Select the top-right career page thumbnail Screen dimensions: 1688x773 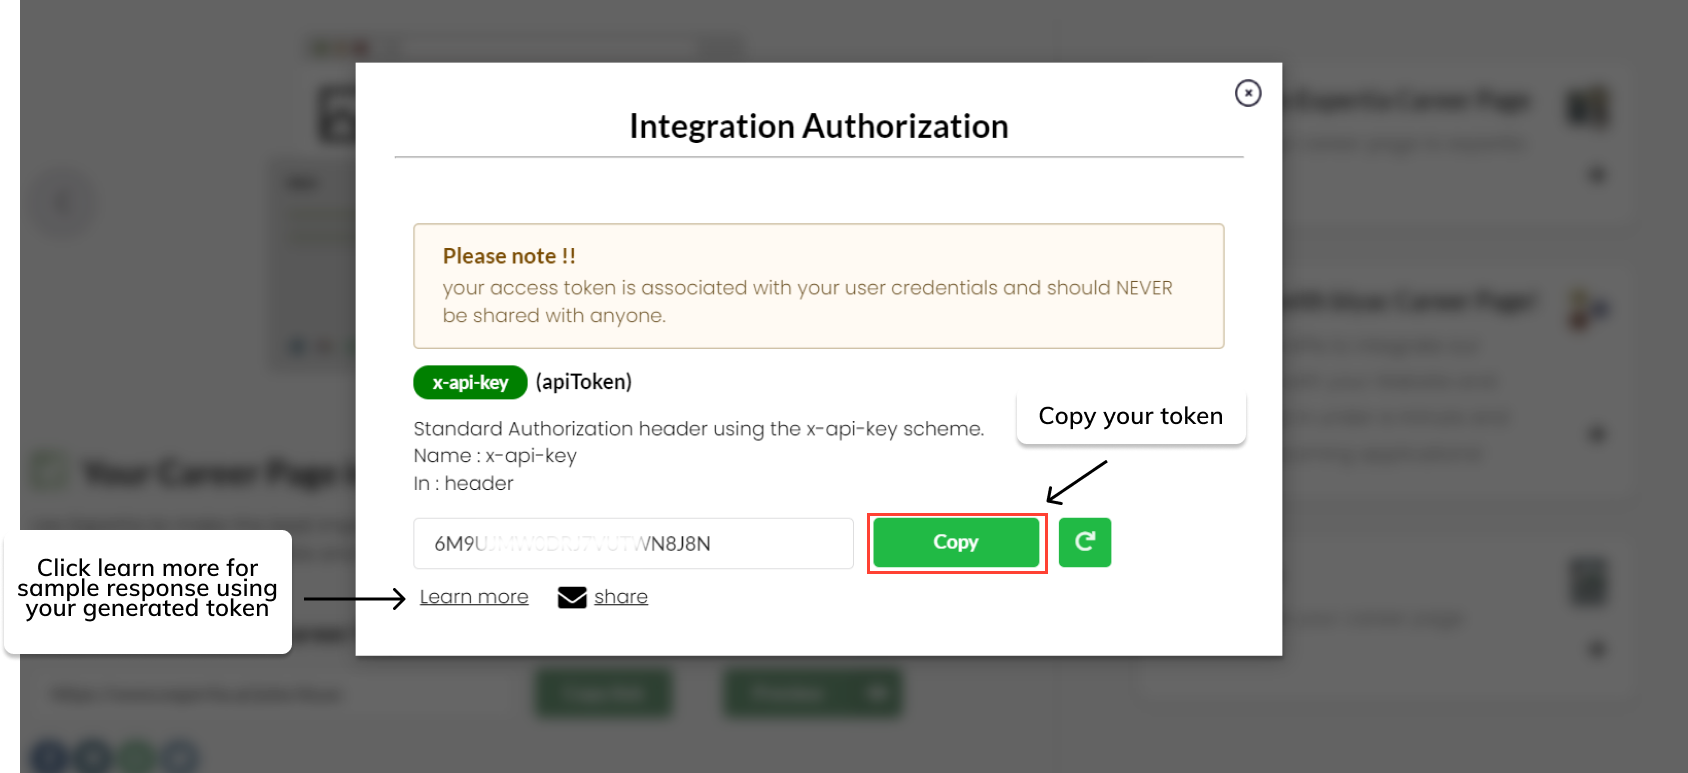coord(1588,106)
